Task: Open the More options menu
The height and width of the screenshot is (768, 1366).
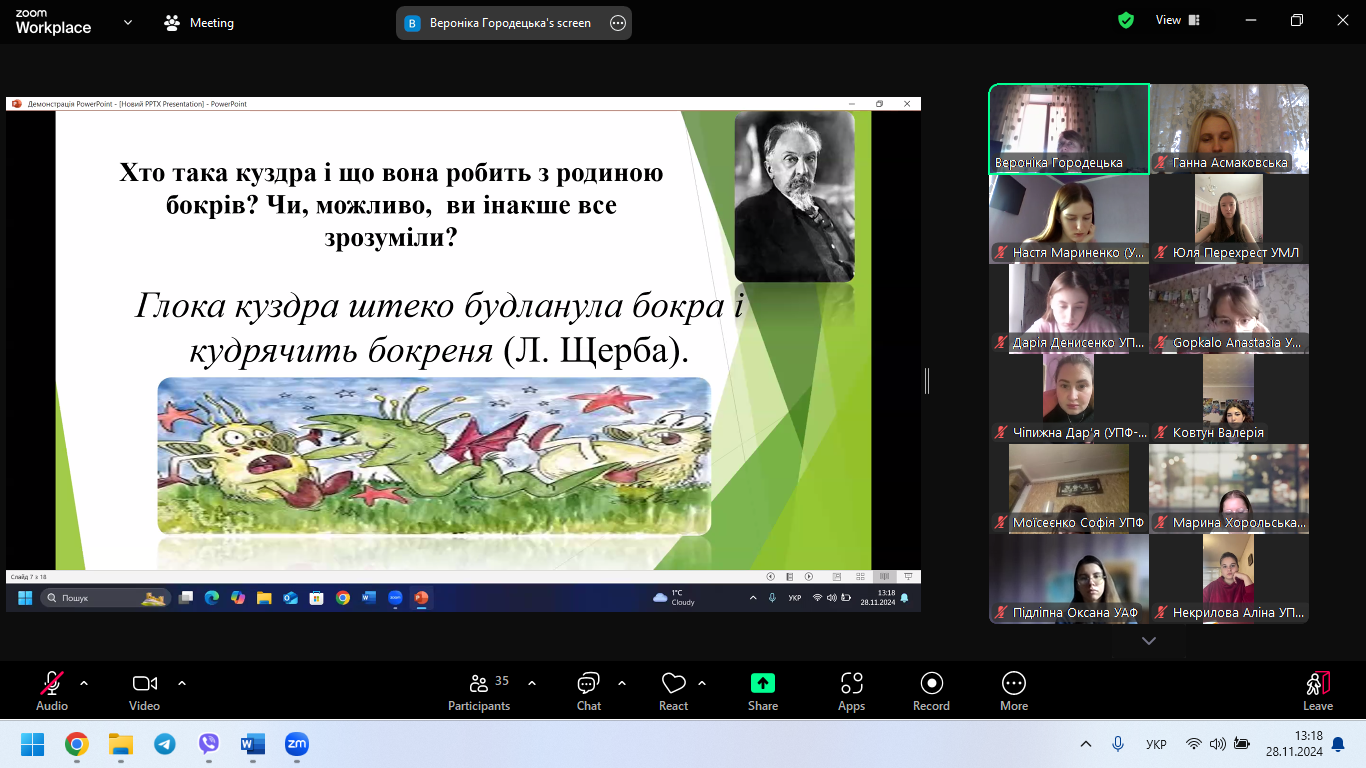Action: click(x=1014, y=692)
